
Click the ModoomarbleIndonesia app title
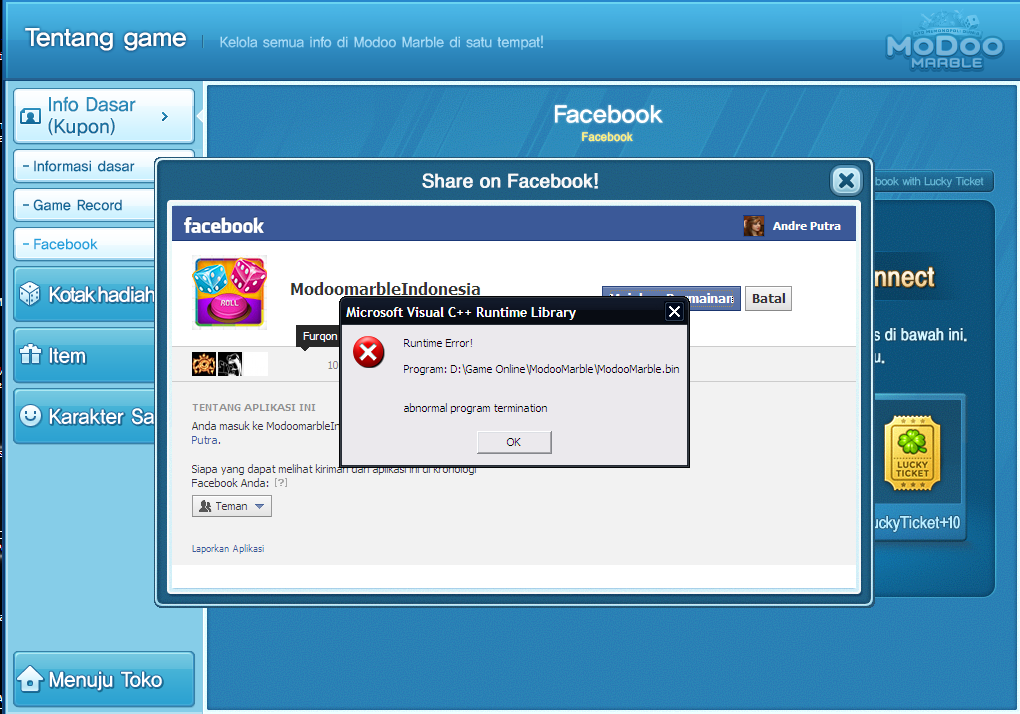click(385, 289)
